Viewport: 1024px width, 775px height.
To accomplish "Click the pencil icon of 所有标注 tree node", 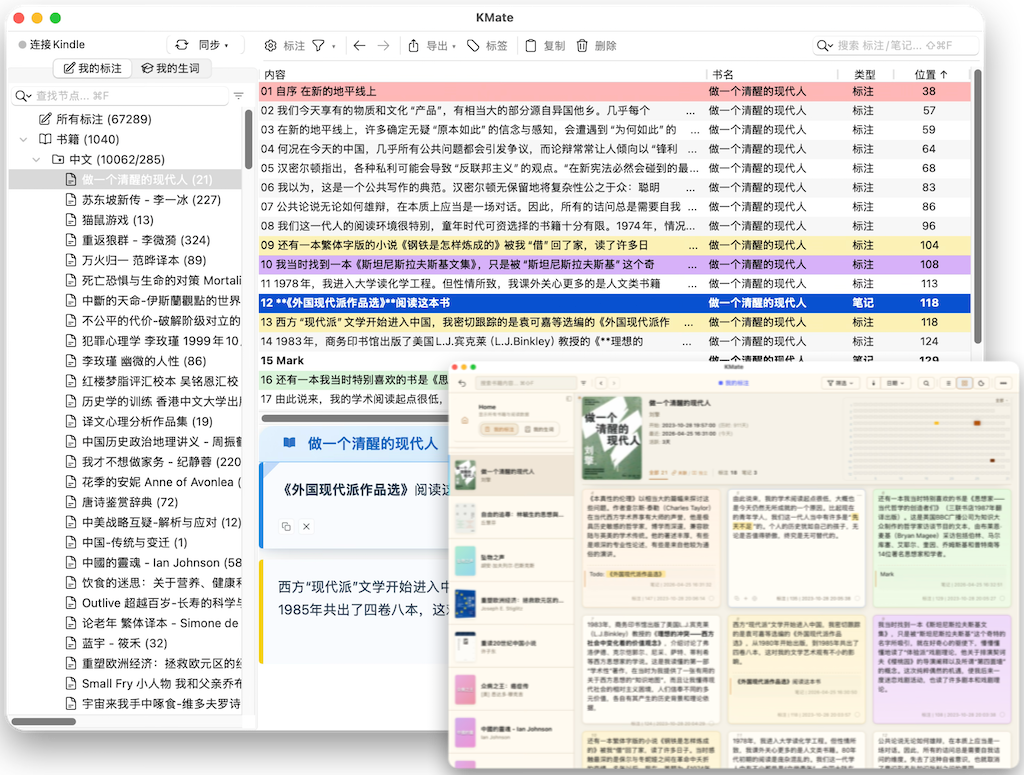I will [45, 119].
